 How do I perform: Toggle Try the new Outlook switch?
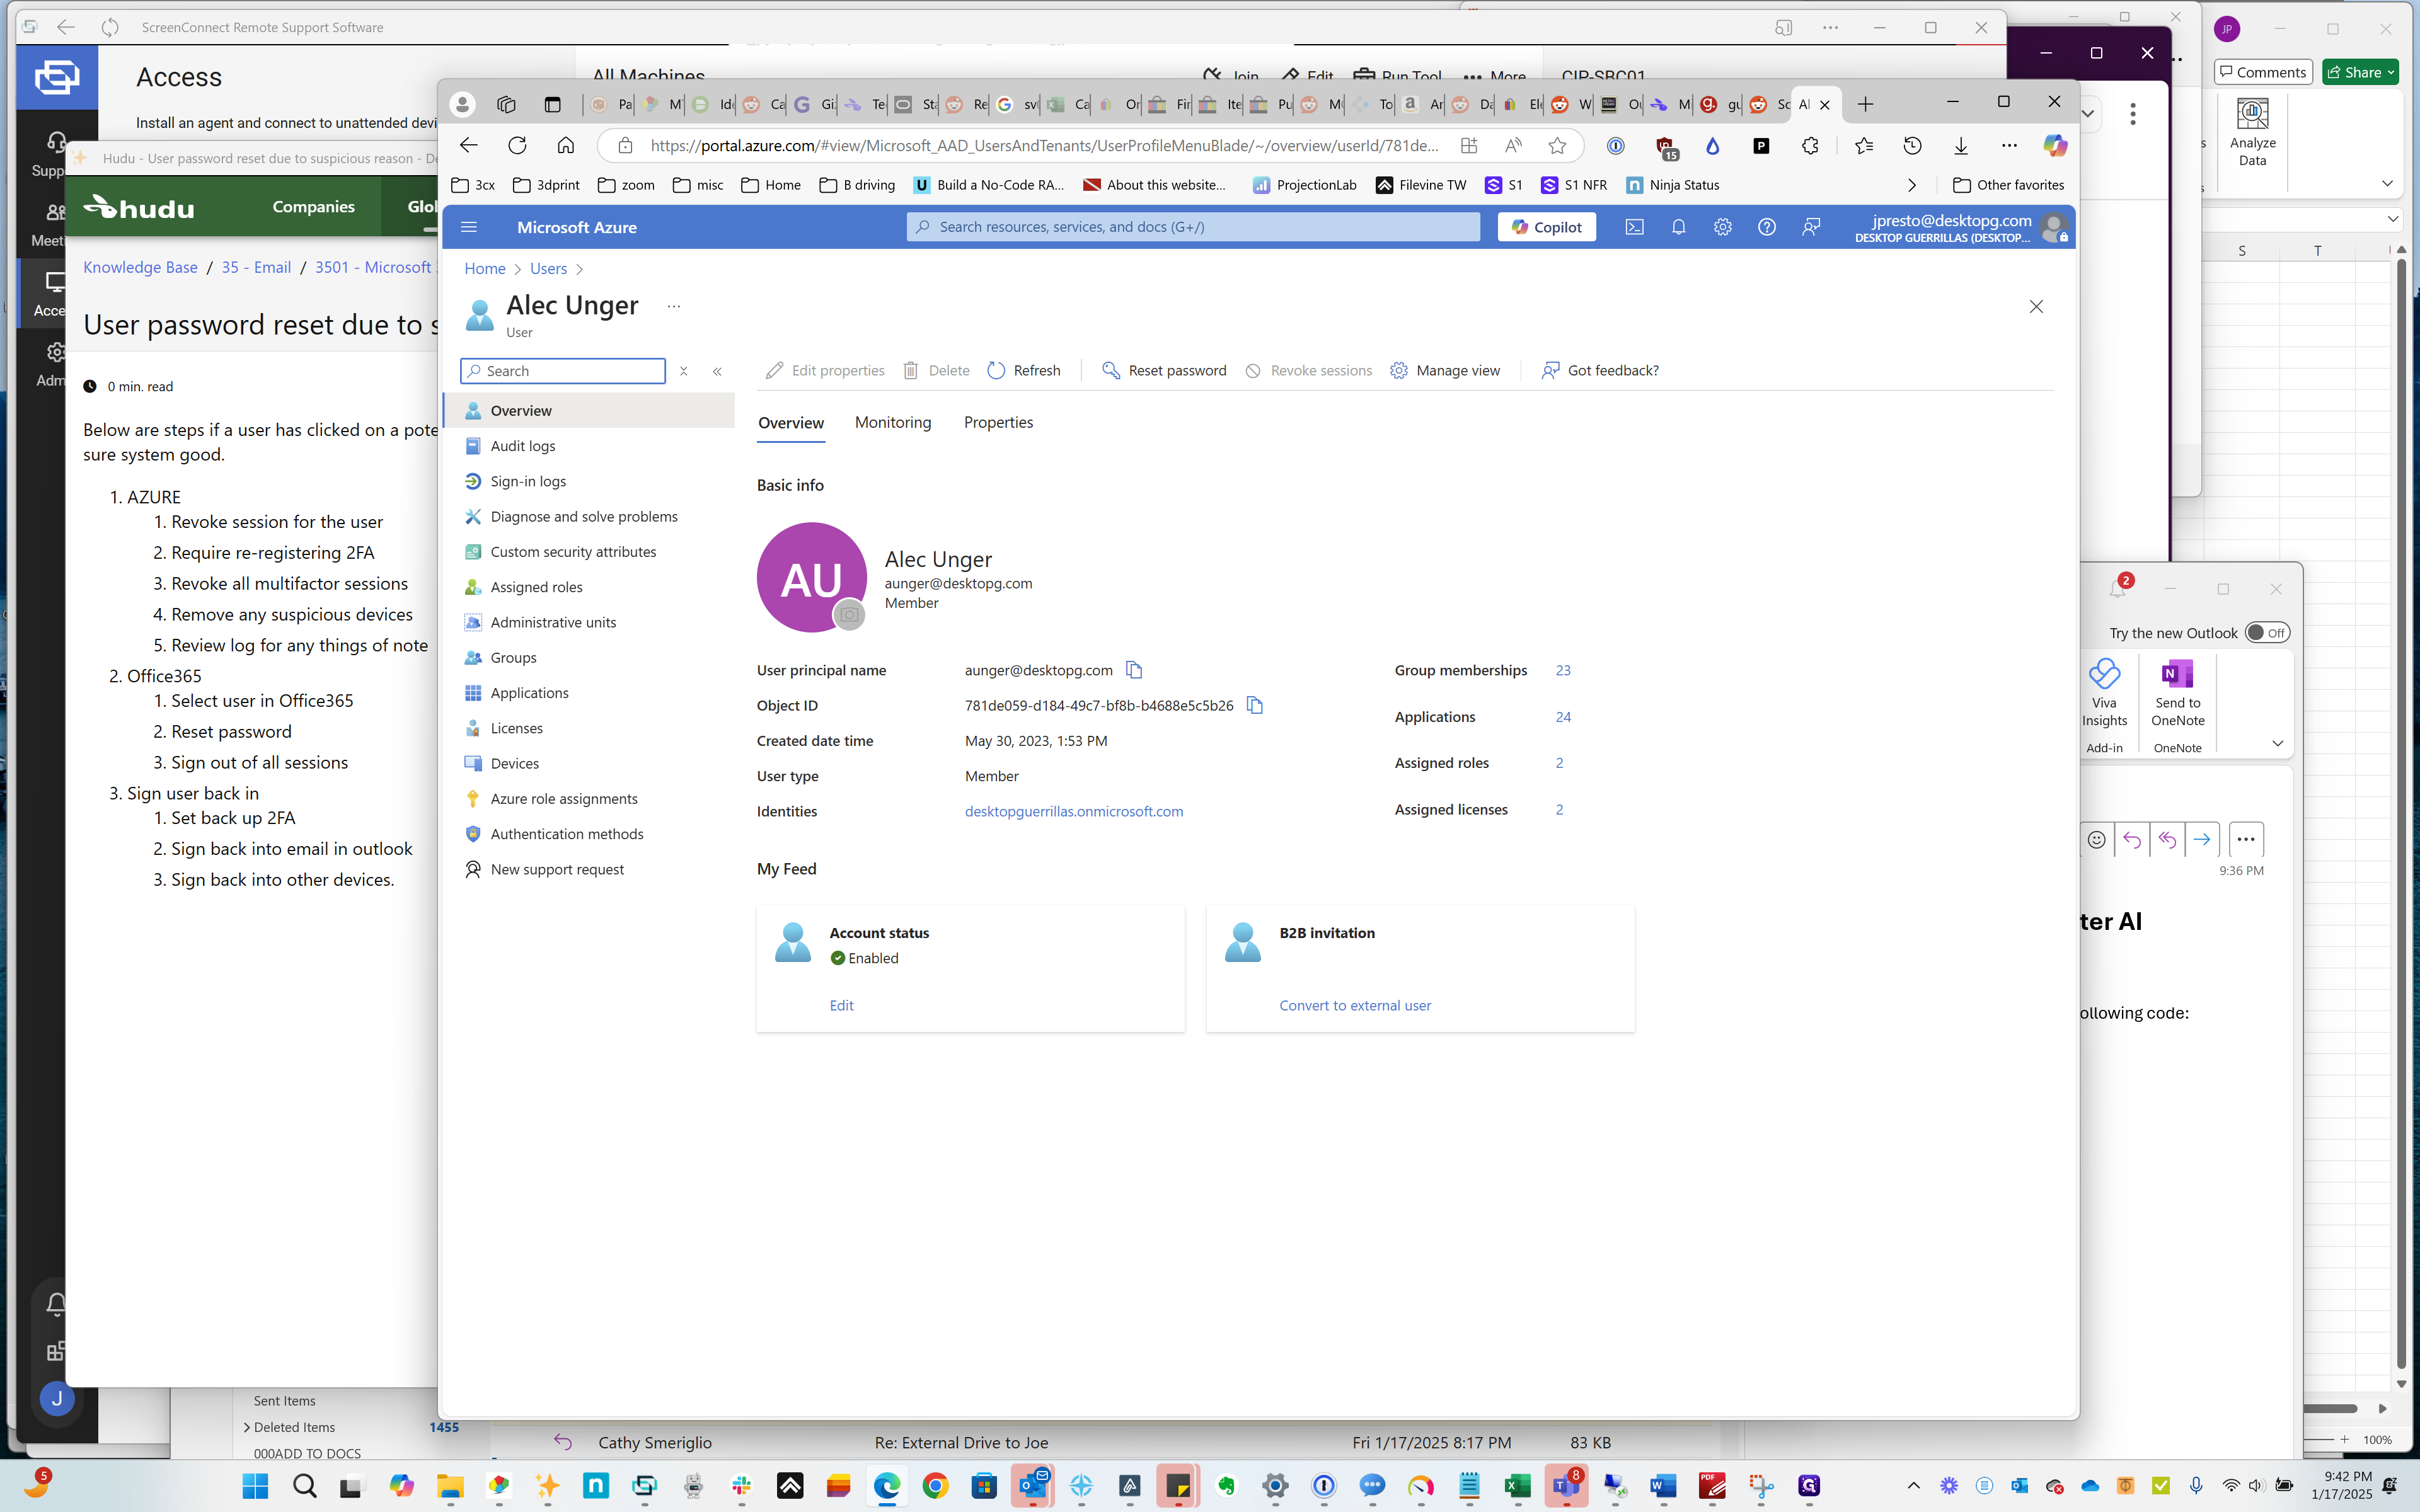point(2266,633)
